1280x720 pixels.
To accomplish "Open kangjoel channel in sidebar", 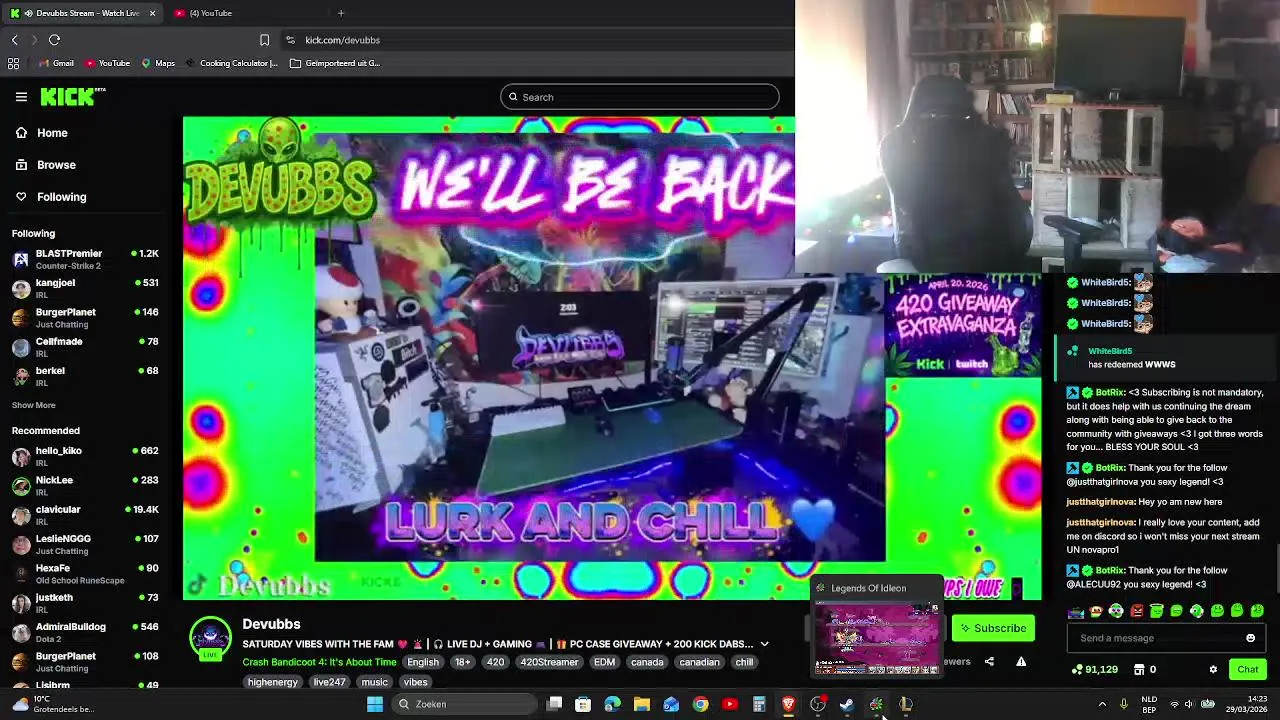I will pyautogui.click(x=85, y=288).
